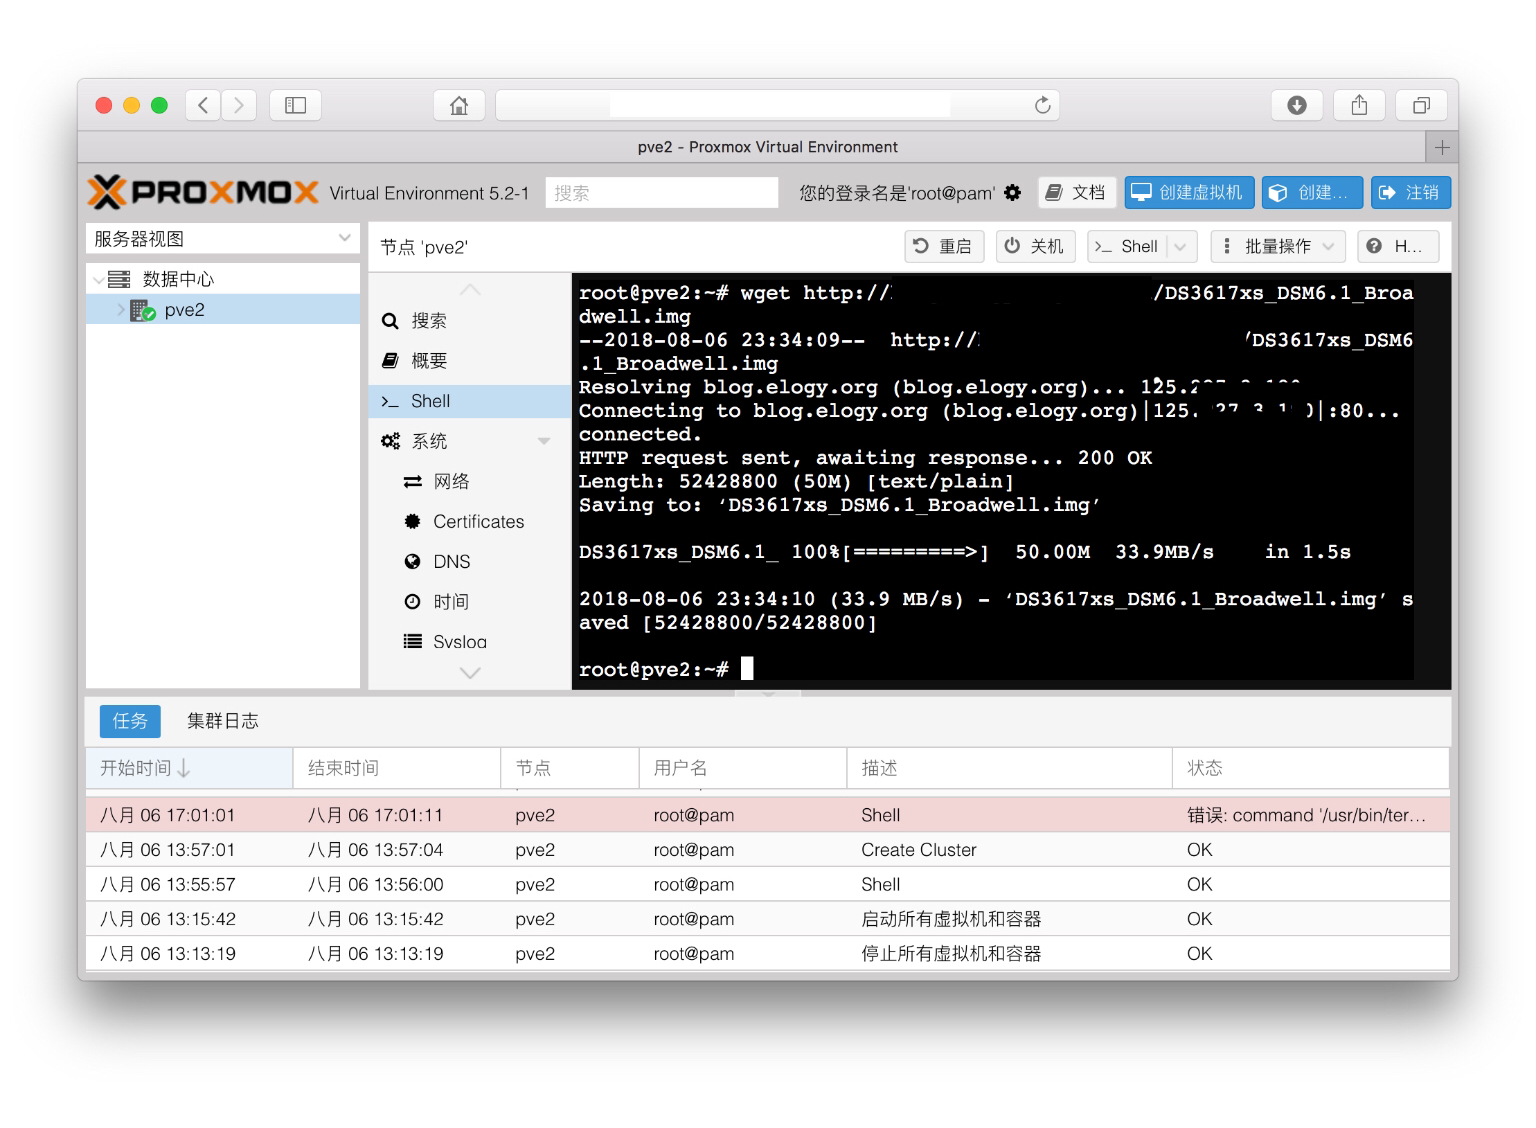1536x1128 pixels.
Task: Add a new Safari tab with plus
Action: pos(1442,147)
